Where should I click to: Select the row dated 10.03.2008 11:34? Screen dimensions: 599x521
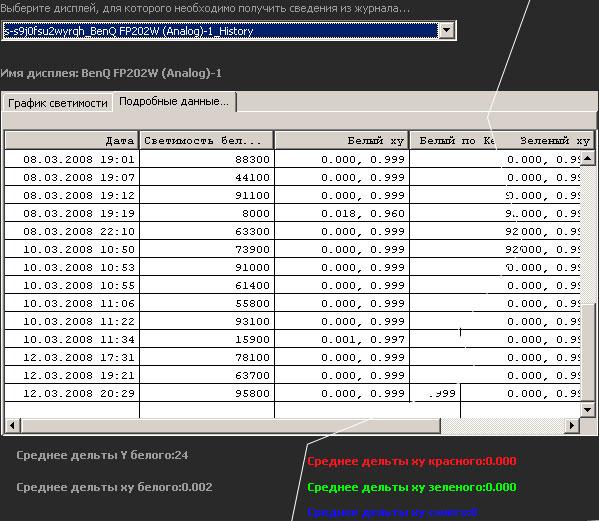292,339
